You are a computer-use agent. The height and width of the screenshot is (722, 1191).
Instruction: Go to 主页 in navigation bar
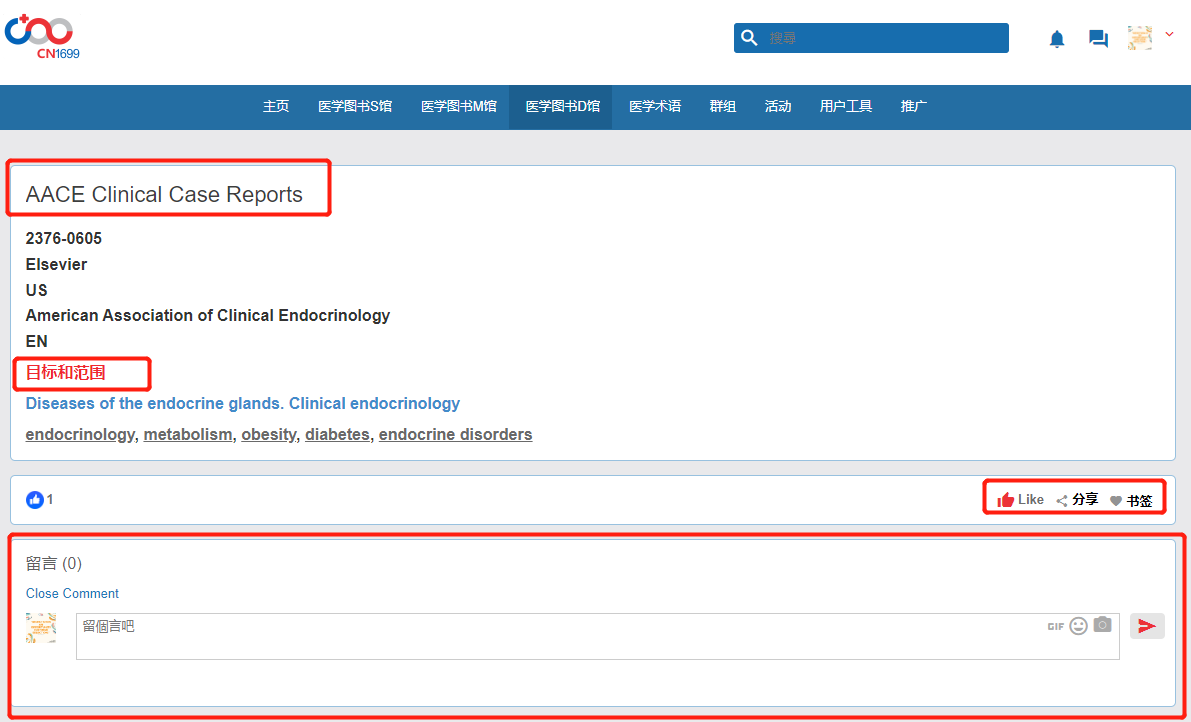pyautogui.click(x=276, y=106)
